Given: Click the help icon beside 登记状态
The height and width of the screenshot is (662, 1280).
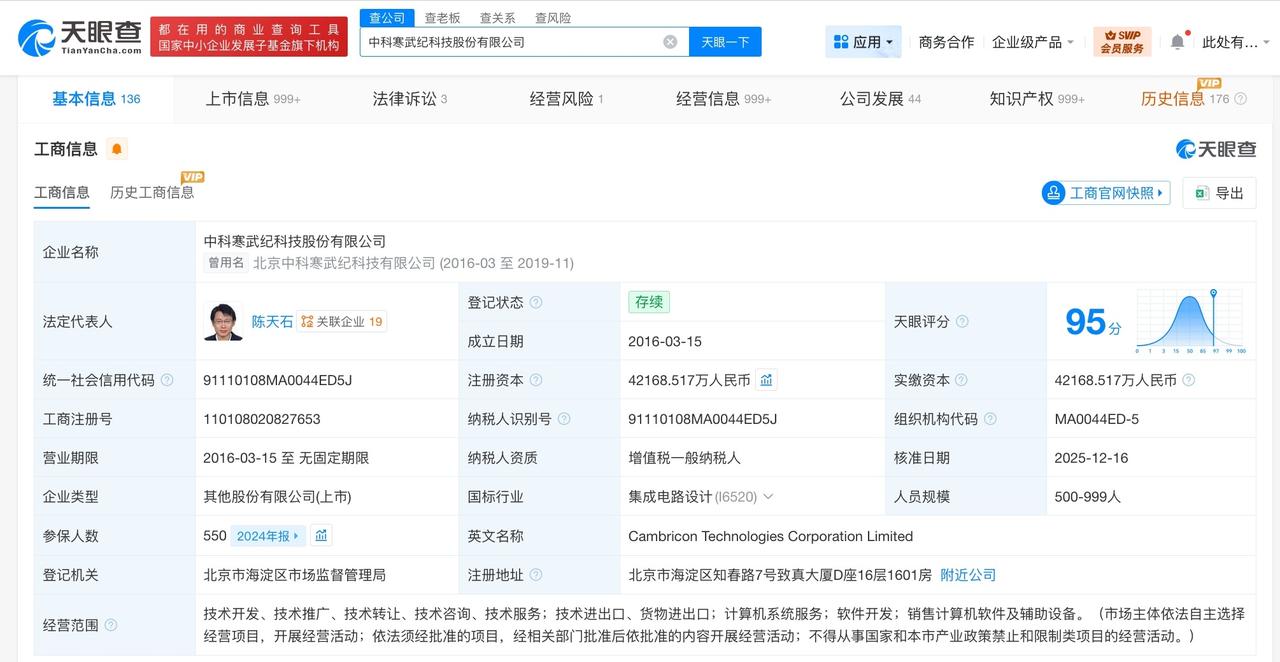Looking at the screenshot, I should pos(537,302).
